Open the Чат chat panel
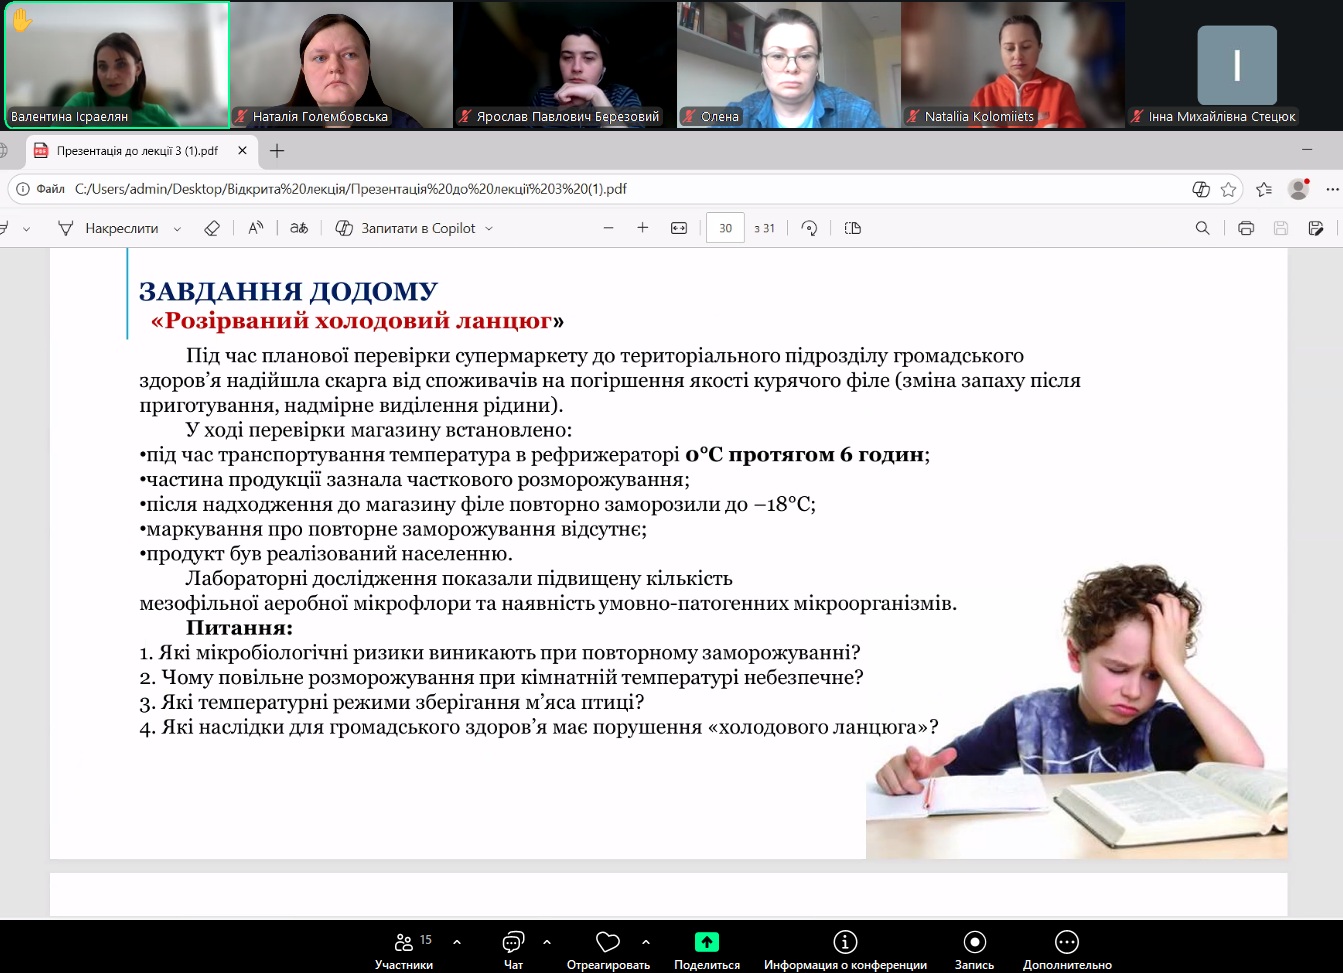This screenshot has height=973, width=1343. coord(513,950)
